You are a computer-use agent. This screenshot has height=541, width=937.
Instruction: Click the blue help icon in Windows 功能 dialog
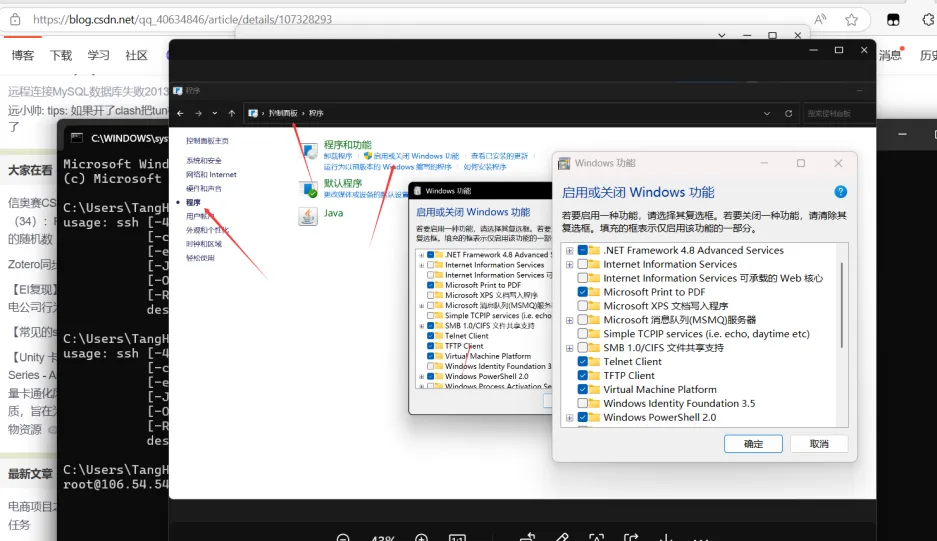[840, 192]
